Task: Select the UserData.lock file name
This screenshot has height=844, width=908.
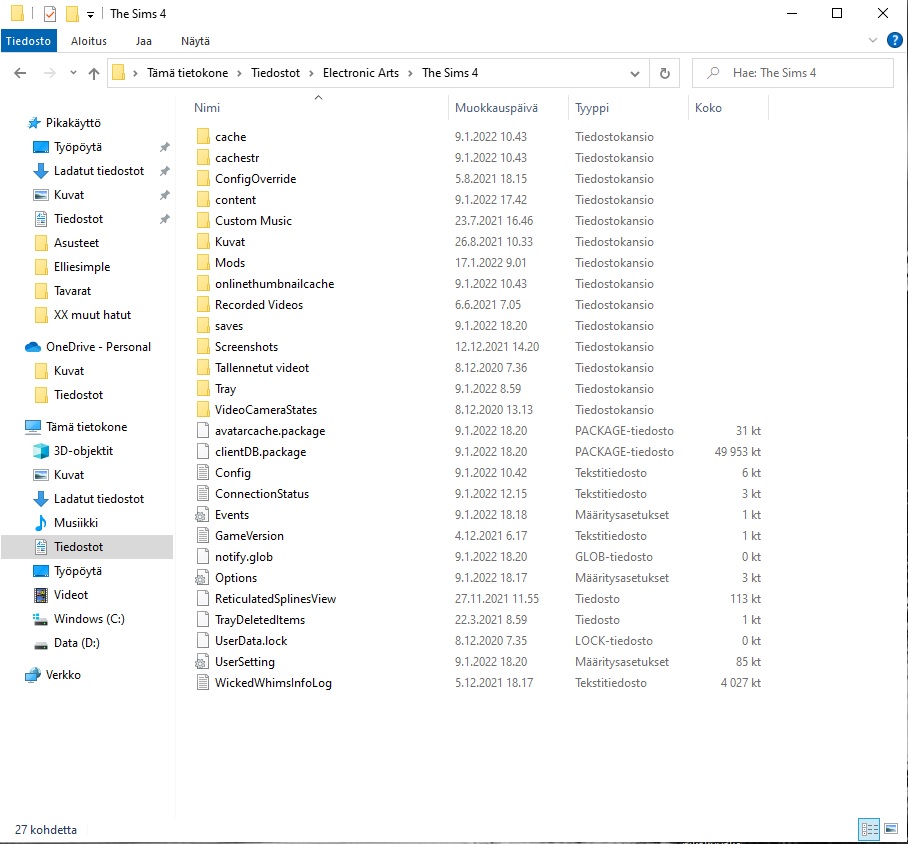Action: (x=251, y=641)
